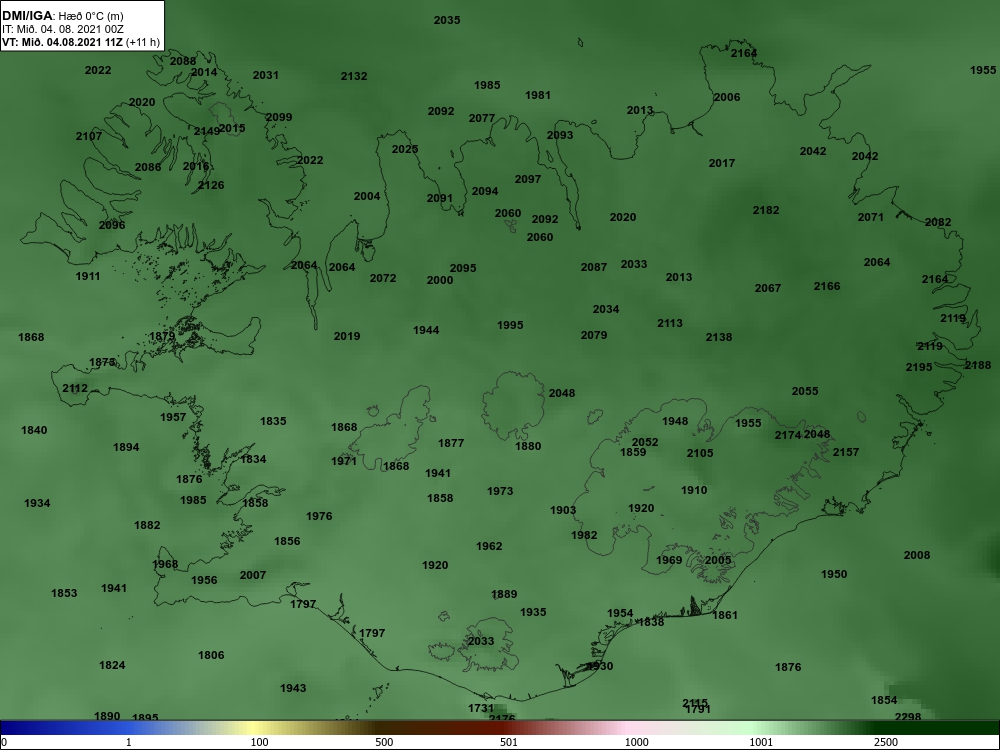
Task: Click the map value '2007'
Action: point(253,575)
